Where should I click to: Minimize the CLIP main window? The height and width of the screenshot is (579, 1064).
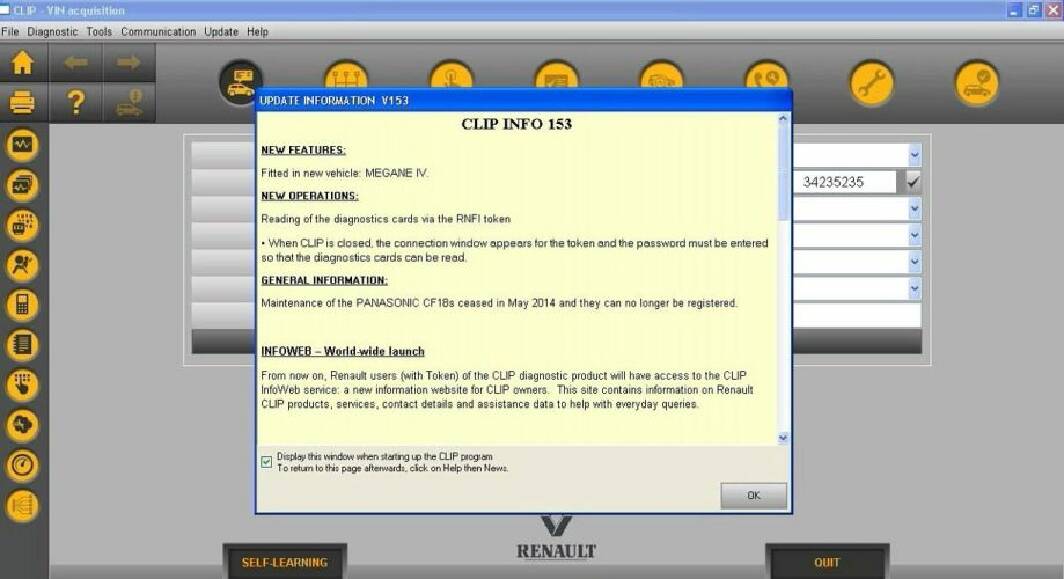tap(1014, 10)
